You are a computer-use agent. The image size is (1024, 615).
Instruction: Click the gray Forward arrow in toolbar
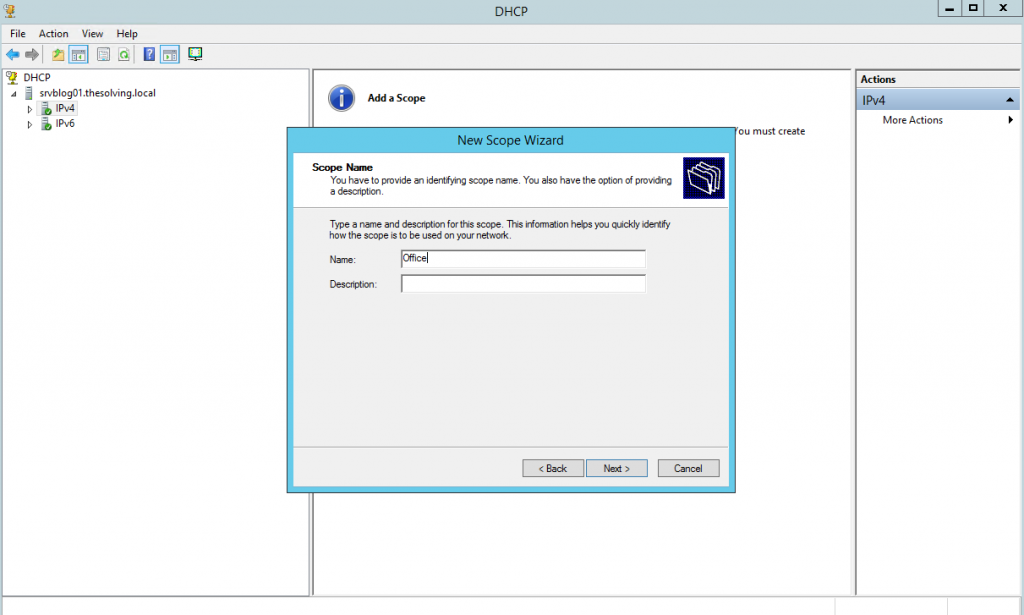31,54
